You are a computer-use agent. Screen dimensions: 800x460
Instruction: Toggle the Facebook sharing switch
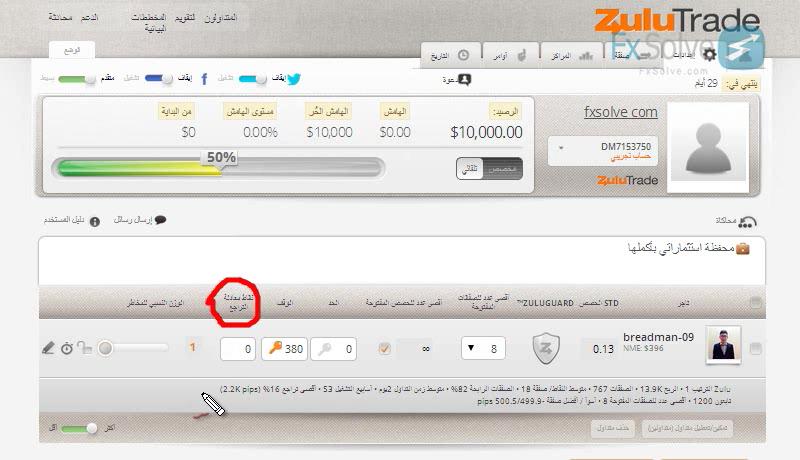159,79
